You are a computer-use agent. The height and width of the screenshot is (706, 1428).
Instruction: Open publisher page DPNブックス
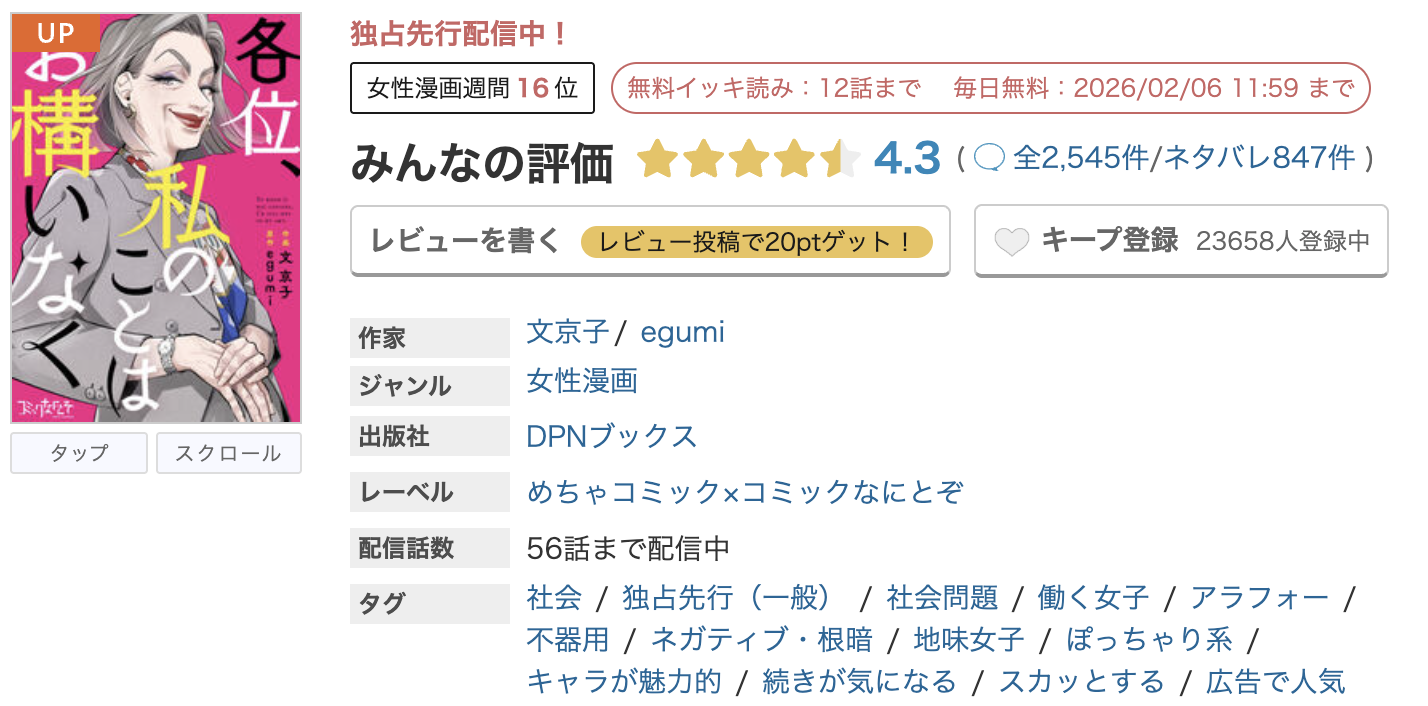(x=612, y=436)
